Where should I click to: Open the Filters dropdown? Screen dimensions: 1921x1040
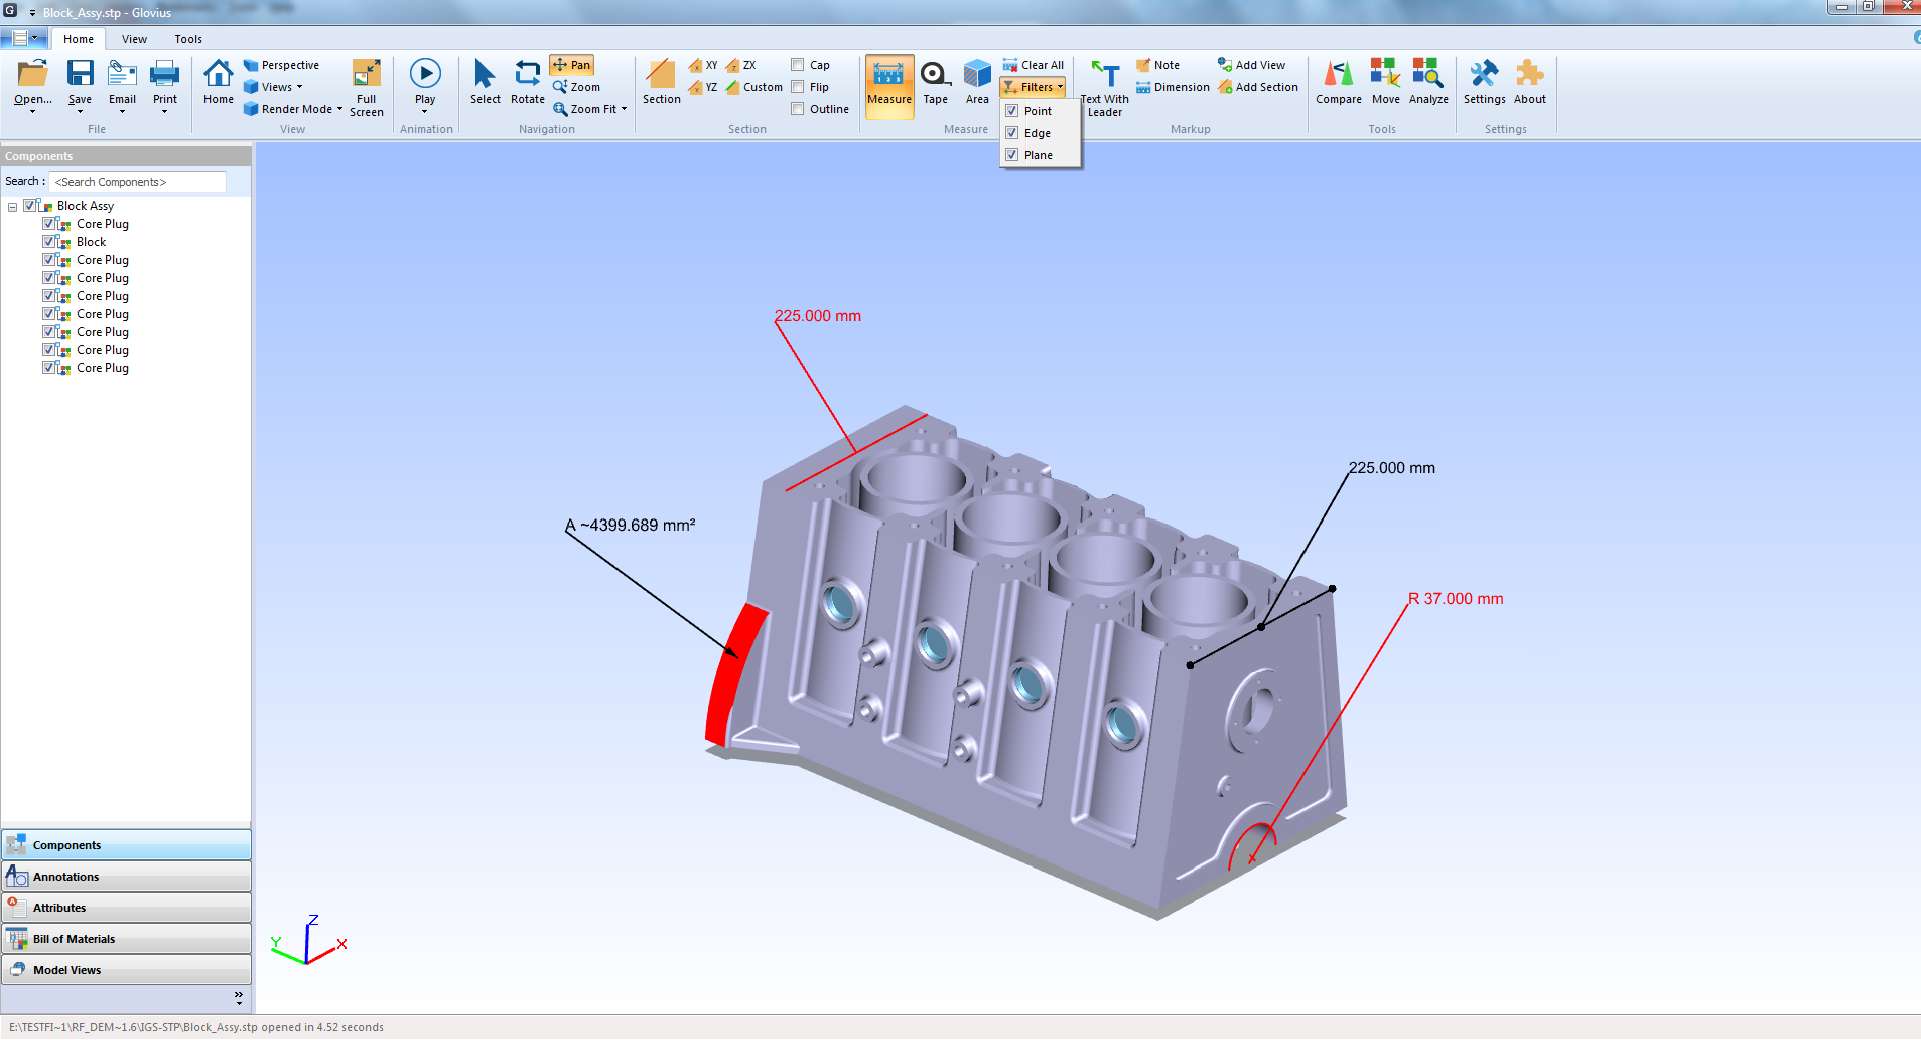(1033, 87)
